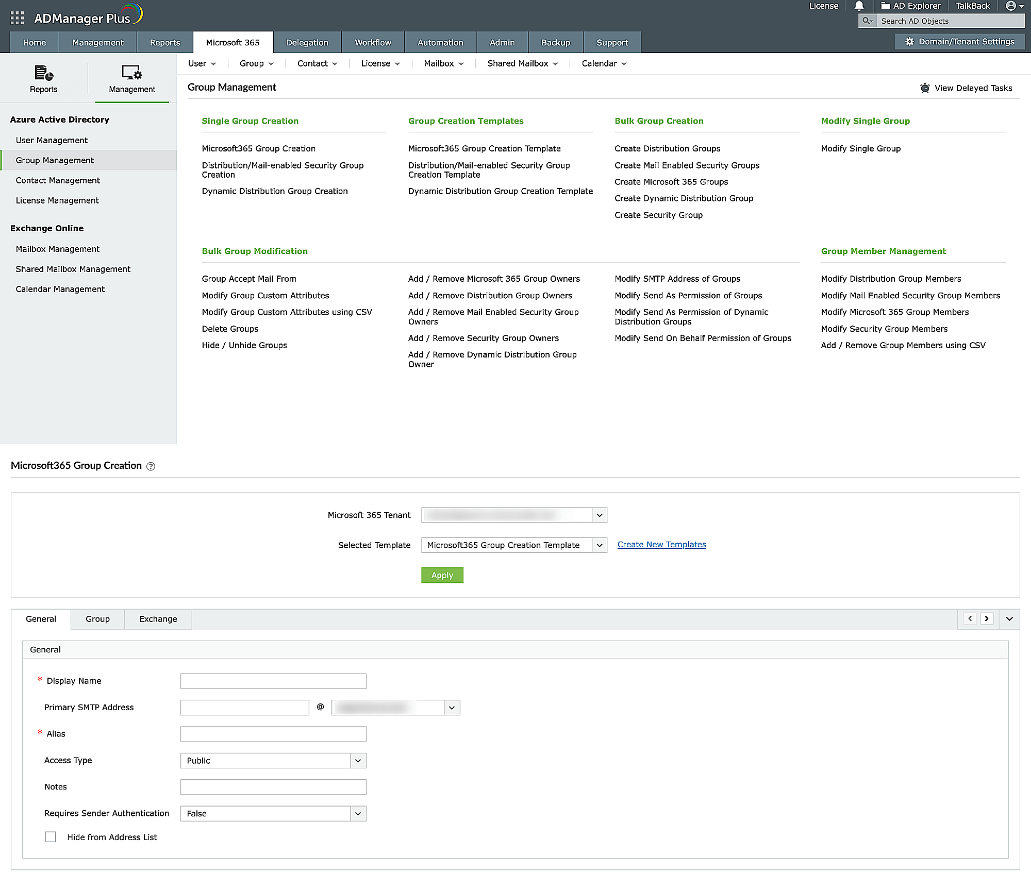Click the green Apply button
Image resolution: width=1031 pixels, height=888 pixels.
click(x=442, y=575)
